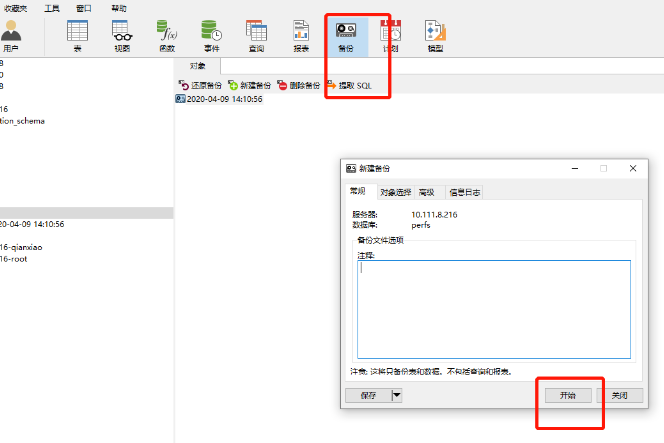The image size is (664, 443).
Task: Select the 对象 (Objects) tab
Action: 197,66
